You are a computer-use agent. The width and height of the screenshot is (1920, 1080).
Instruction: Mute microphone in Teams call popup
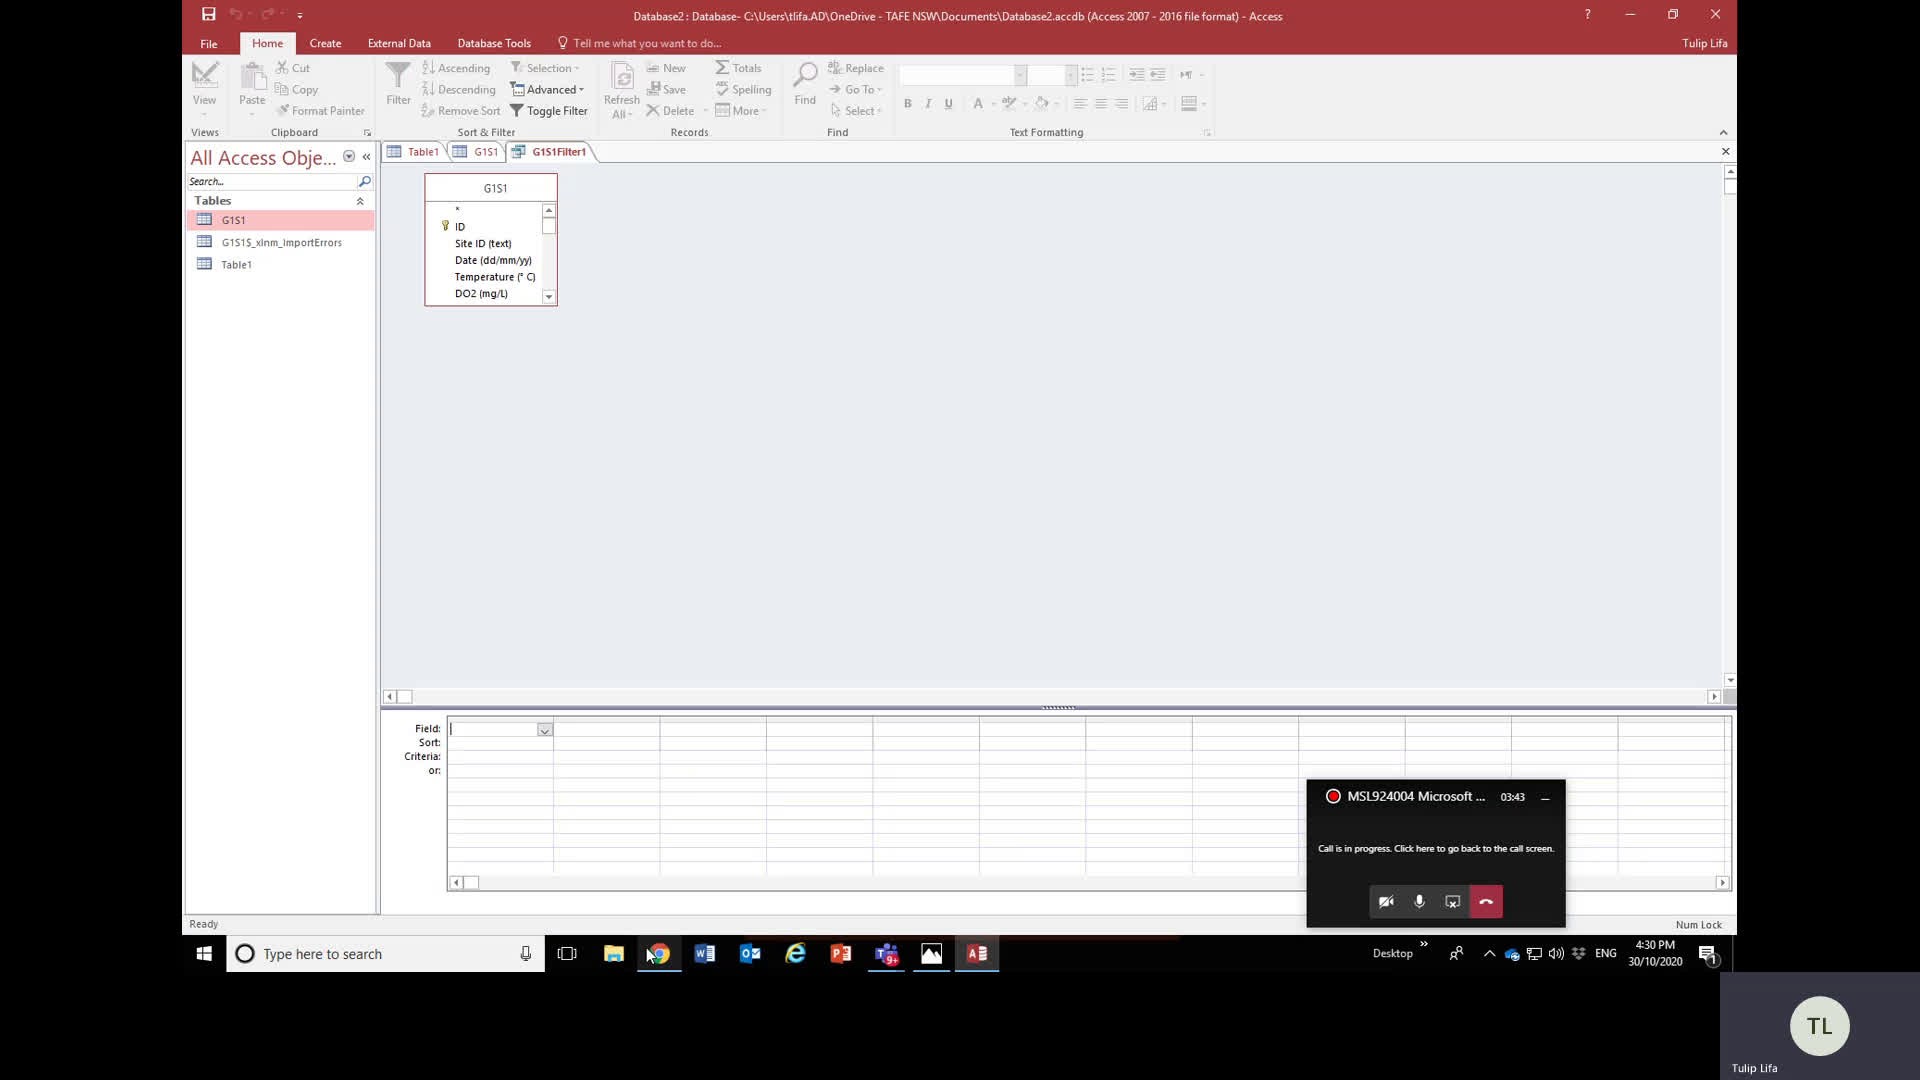(1419, 902)
